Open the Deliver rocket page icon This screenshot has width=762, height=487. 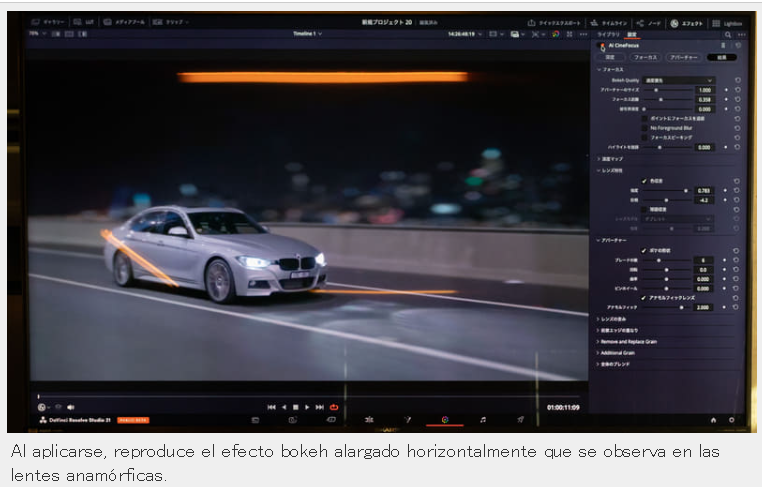[x=520, y=419]
